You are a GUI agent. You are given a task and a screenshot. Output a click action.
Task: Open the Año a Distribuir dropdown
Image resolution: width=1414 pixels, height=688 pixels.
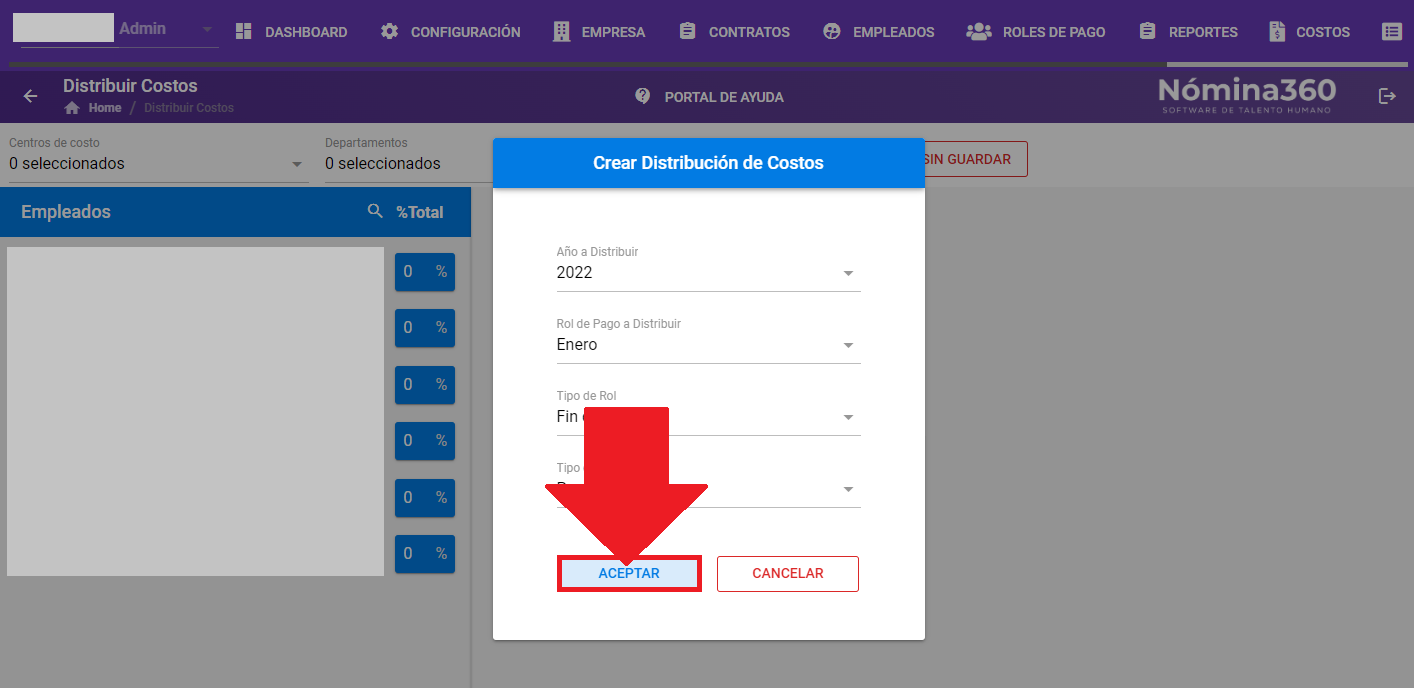click(708, 269)
